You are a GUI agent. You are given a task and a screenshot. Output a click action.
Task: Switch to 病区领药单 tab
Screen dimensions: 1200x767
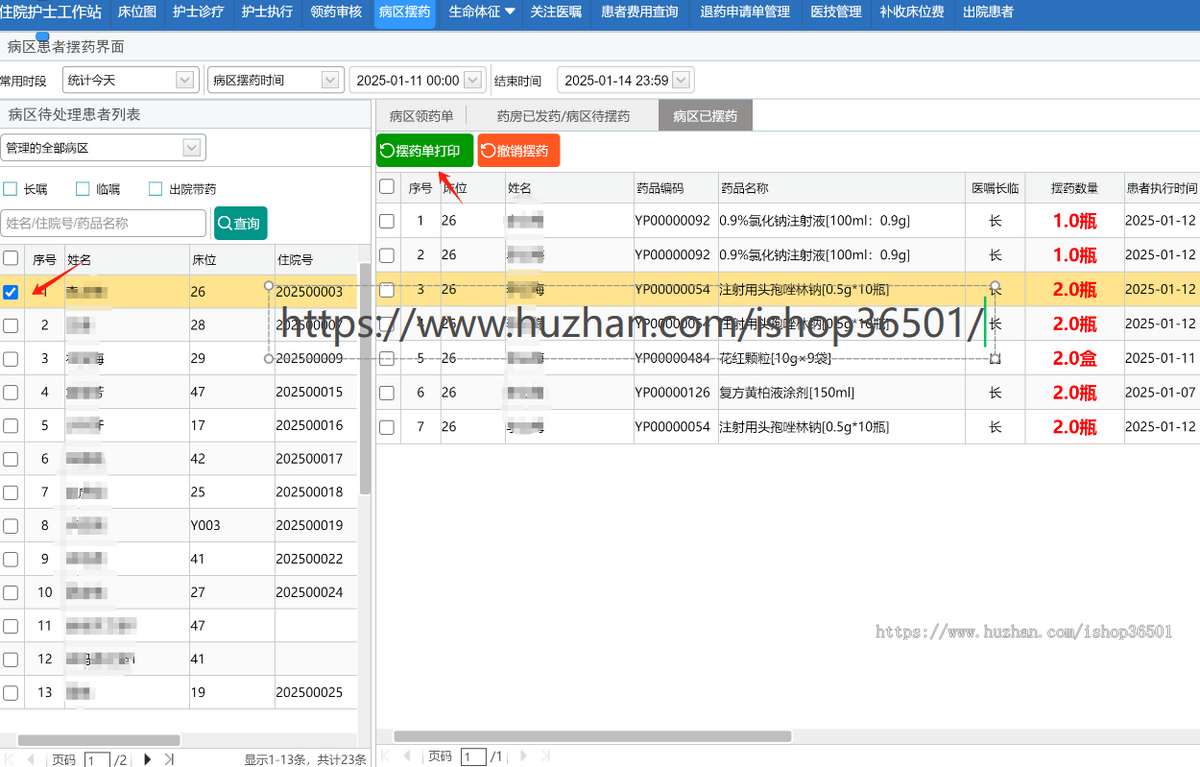coord(421,116)
